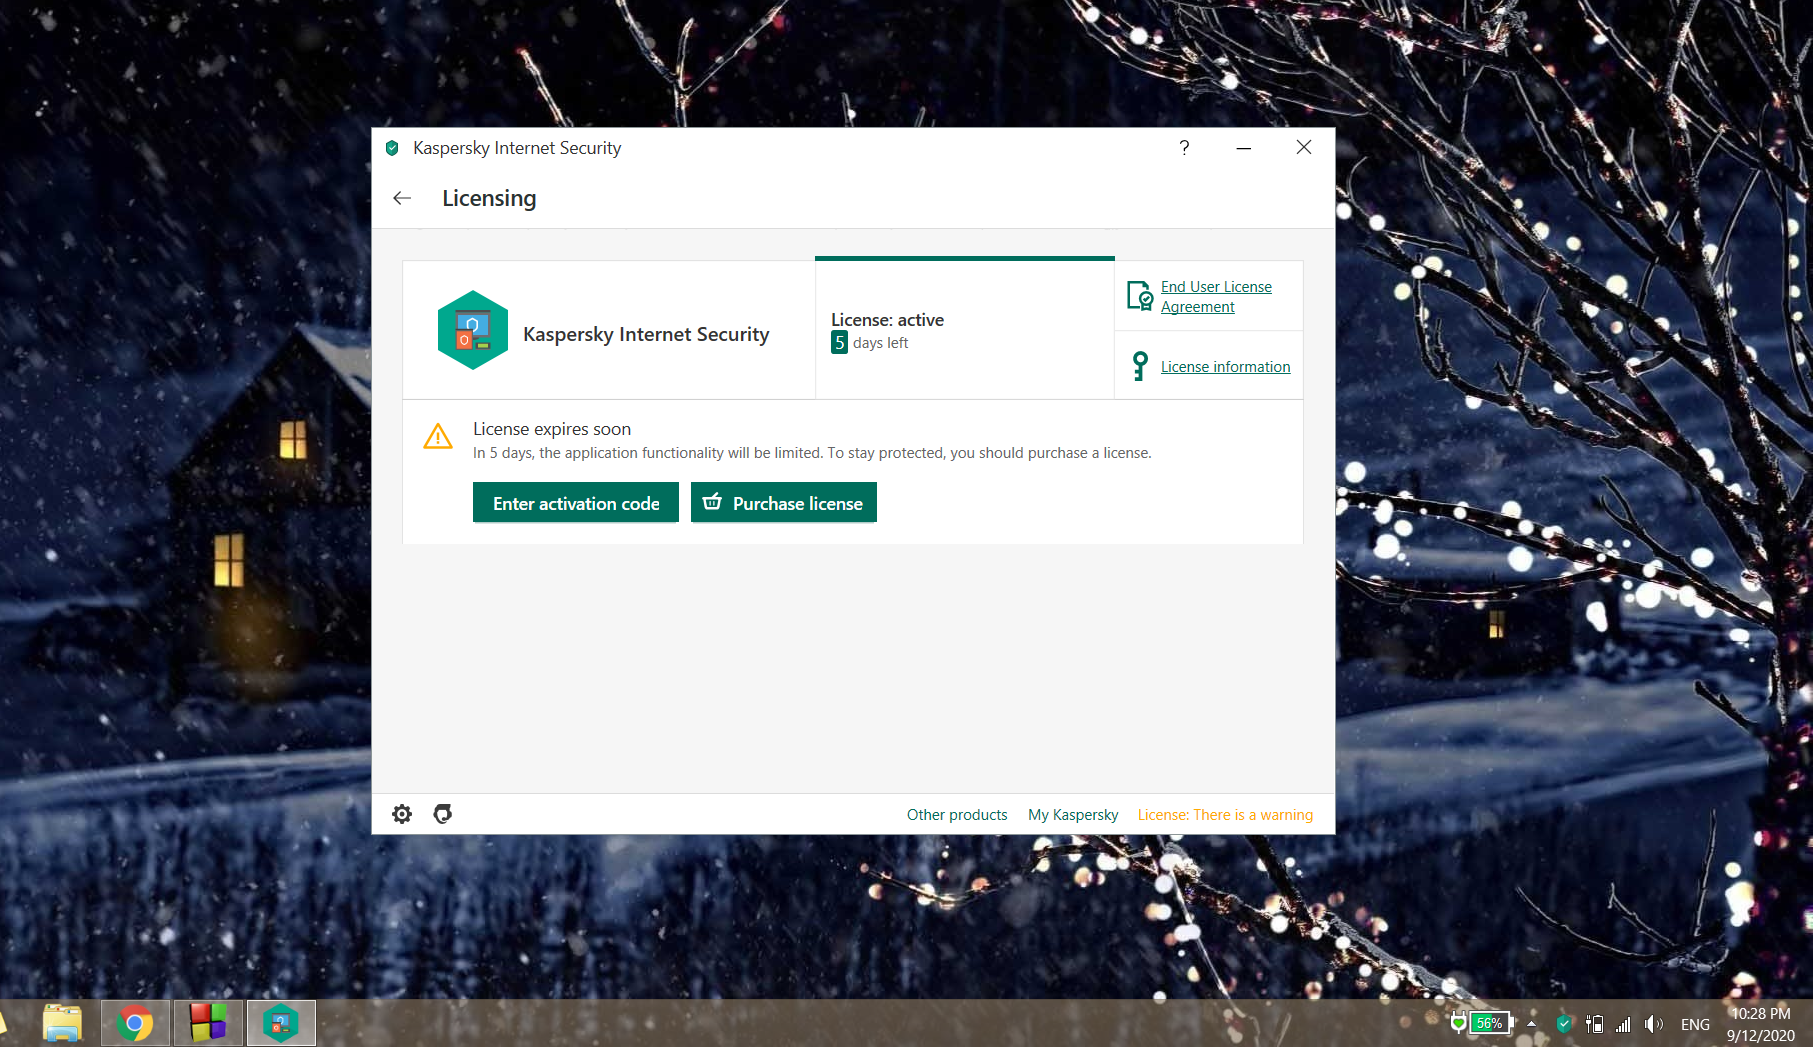The width and height of the screenshot is (1813, 1047).
Task: Click the Kaspersky taskbar button
Action: [281, 1023]
